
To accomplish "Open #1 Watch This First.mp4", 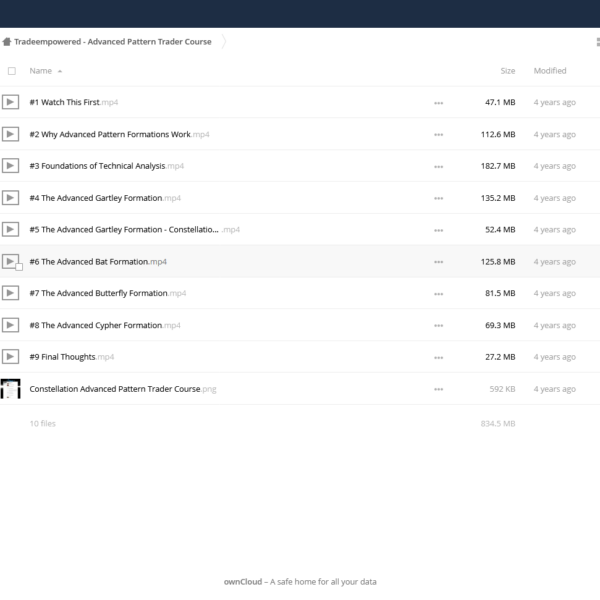I will coord(74,102).
